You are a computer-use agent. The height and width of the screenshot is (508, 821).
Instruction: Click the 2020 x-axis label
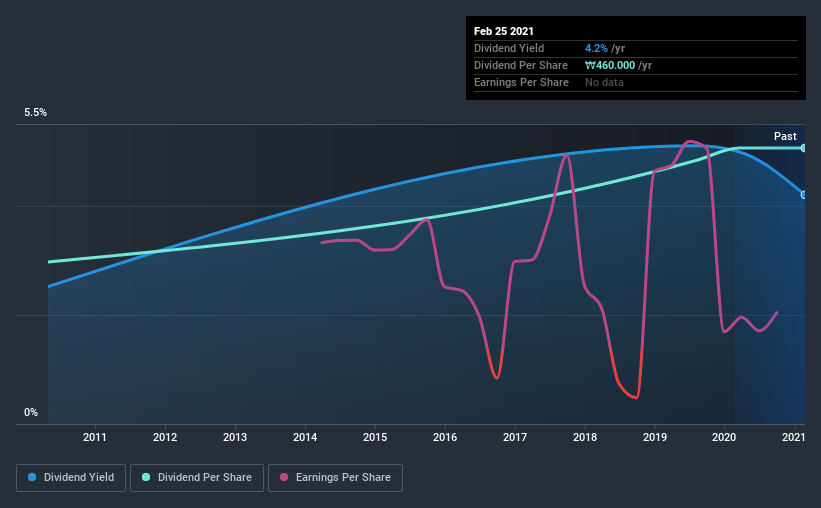pos(724,437)
